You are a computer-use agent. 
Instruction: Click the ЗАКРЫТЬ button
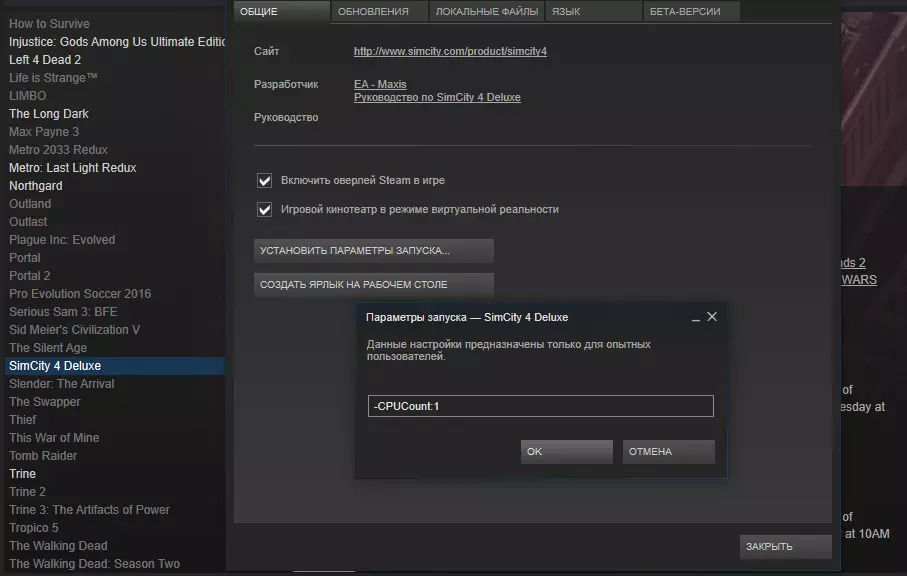(786, 547)
